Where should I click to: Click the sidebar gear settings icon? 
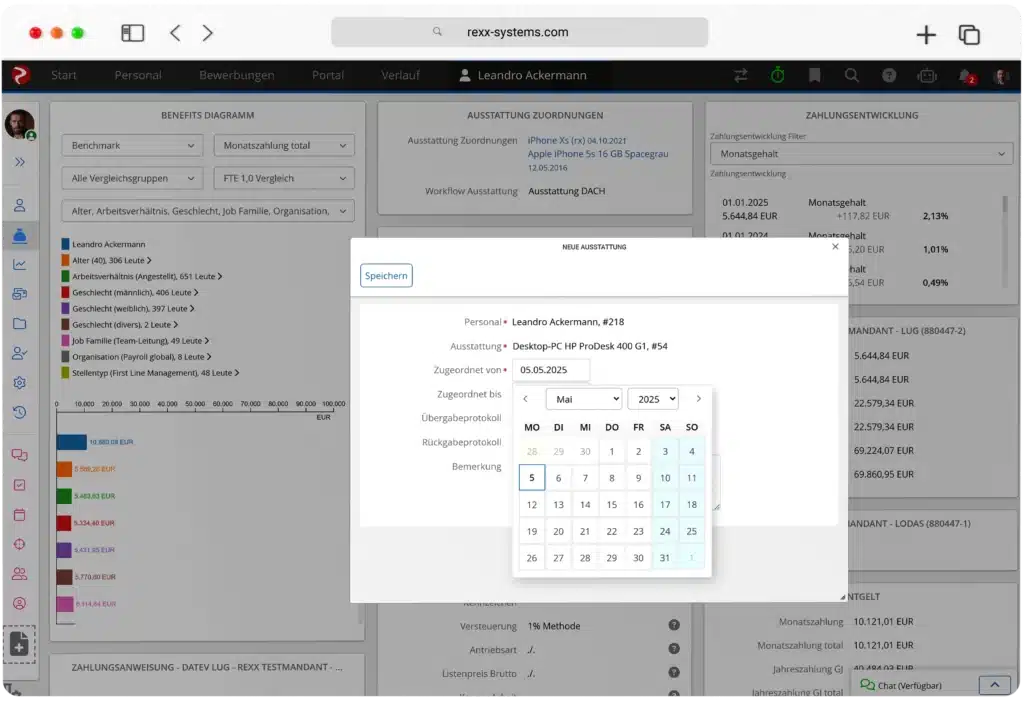pyautogui.click(x=19, y=383)
